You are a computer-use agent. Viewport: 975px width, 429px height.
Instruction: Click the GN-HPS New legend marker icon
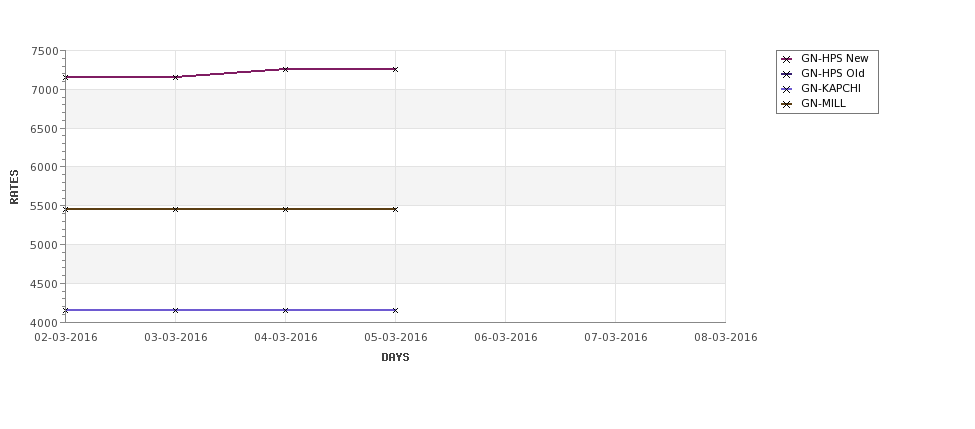(x=787, y=59)
